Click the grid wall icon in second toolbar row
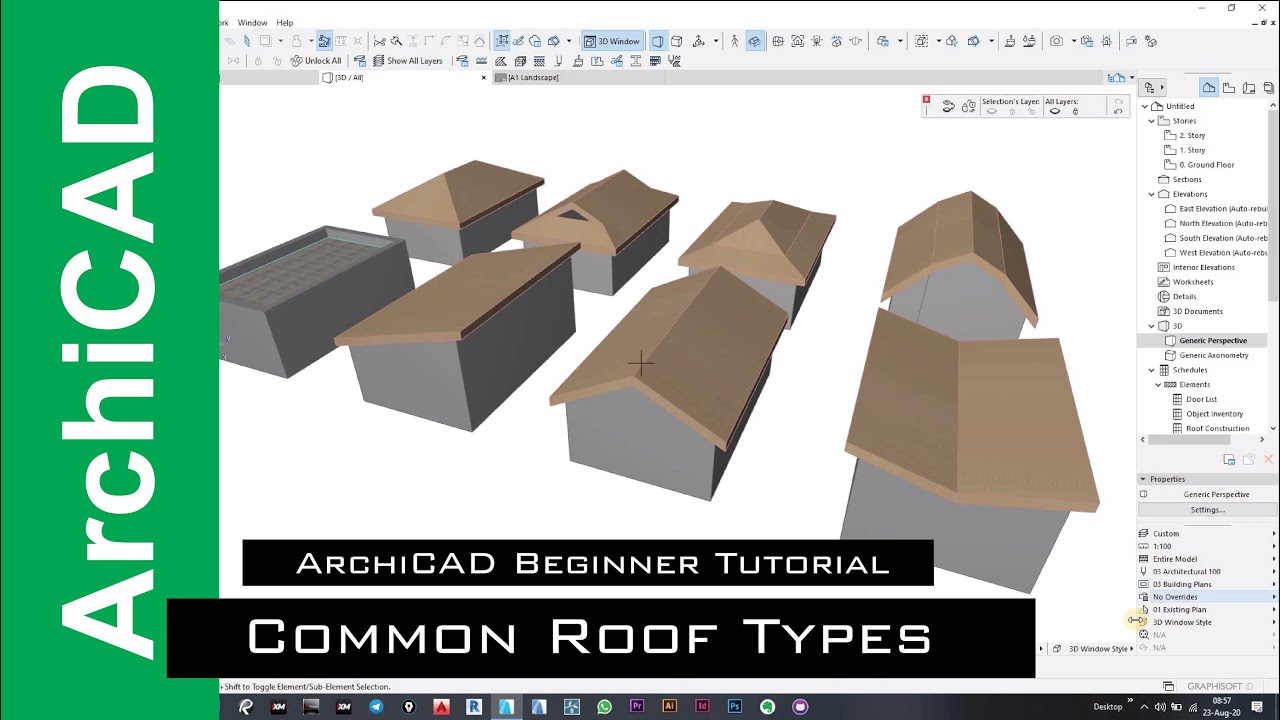The width and height of the screenshot is (1280, 720). click(x=655, y=61)
